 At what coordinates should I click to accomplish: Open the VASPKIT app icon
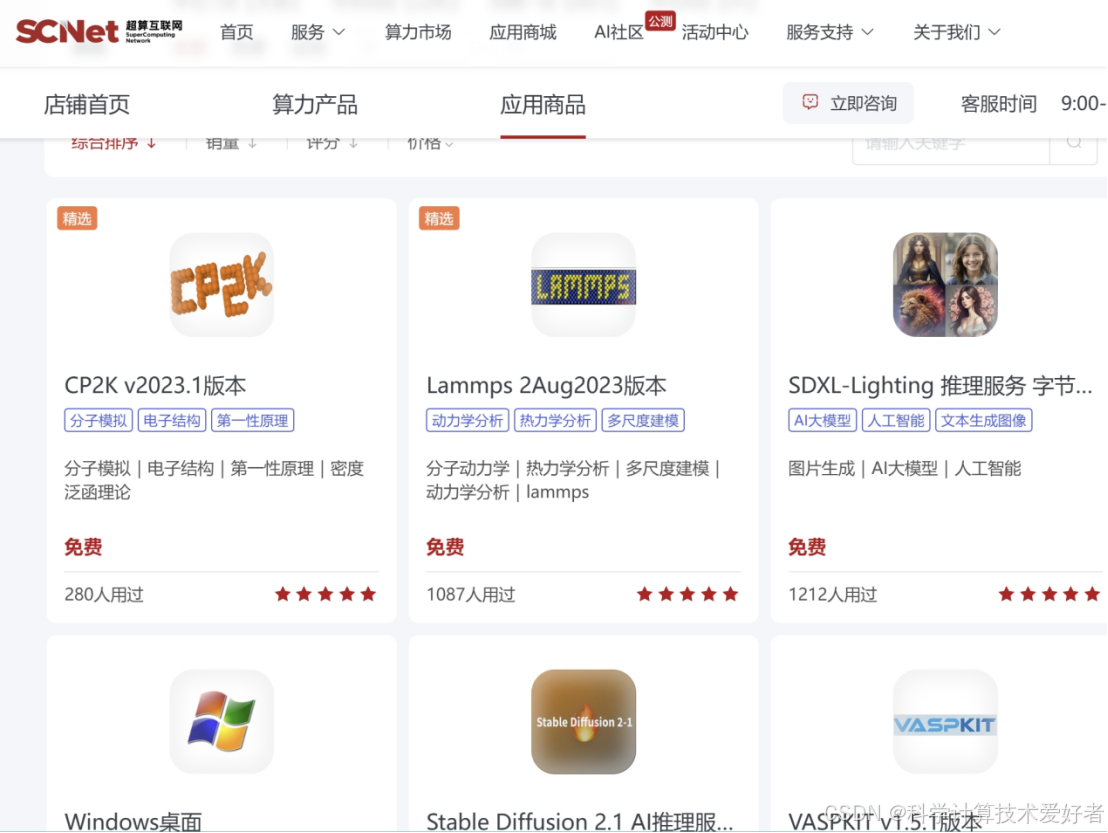[x=945, y=721]
